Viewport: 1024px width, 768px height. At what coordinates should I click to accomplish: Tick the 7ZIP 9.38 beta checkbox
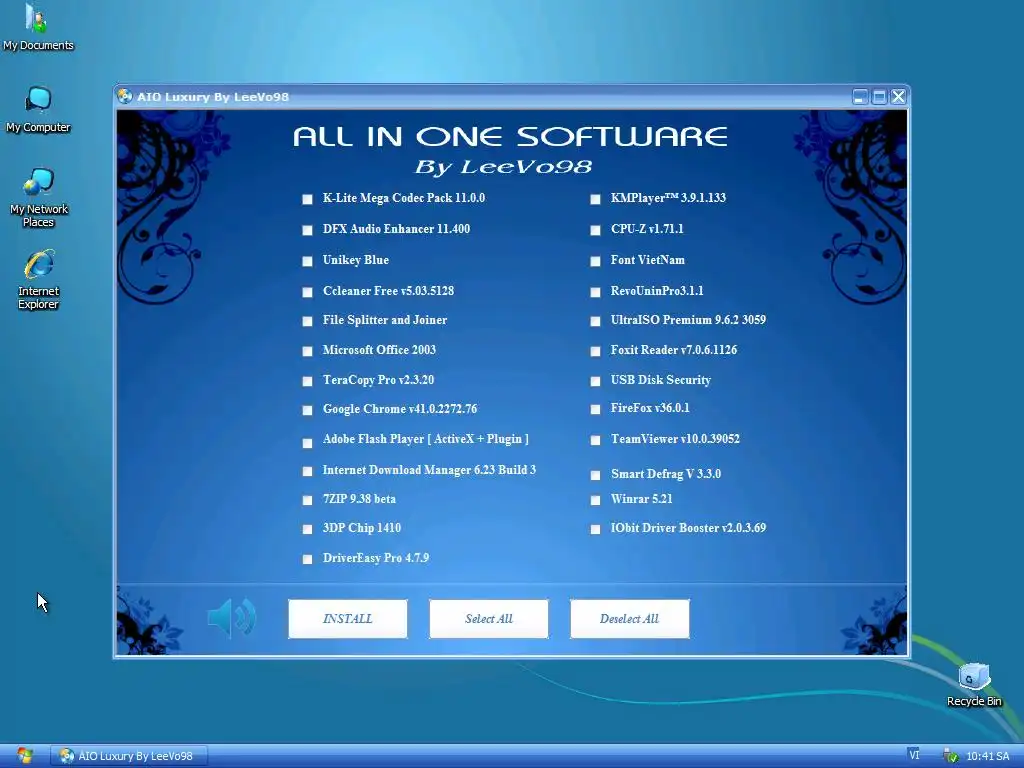[308, 500]
